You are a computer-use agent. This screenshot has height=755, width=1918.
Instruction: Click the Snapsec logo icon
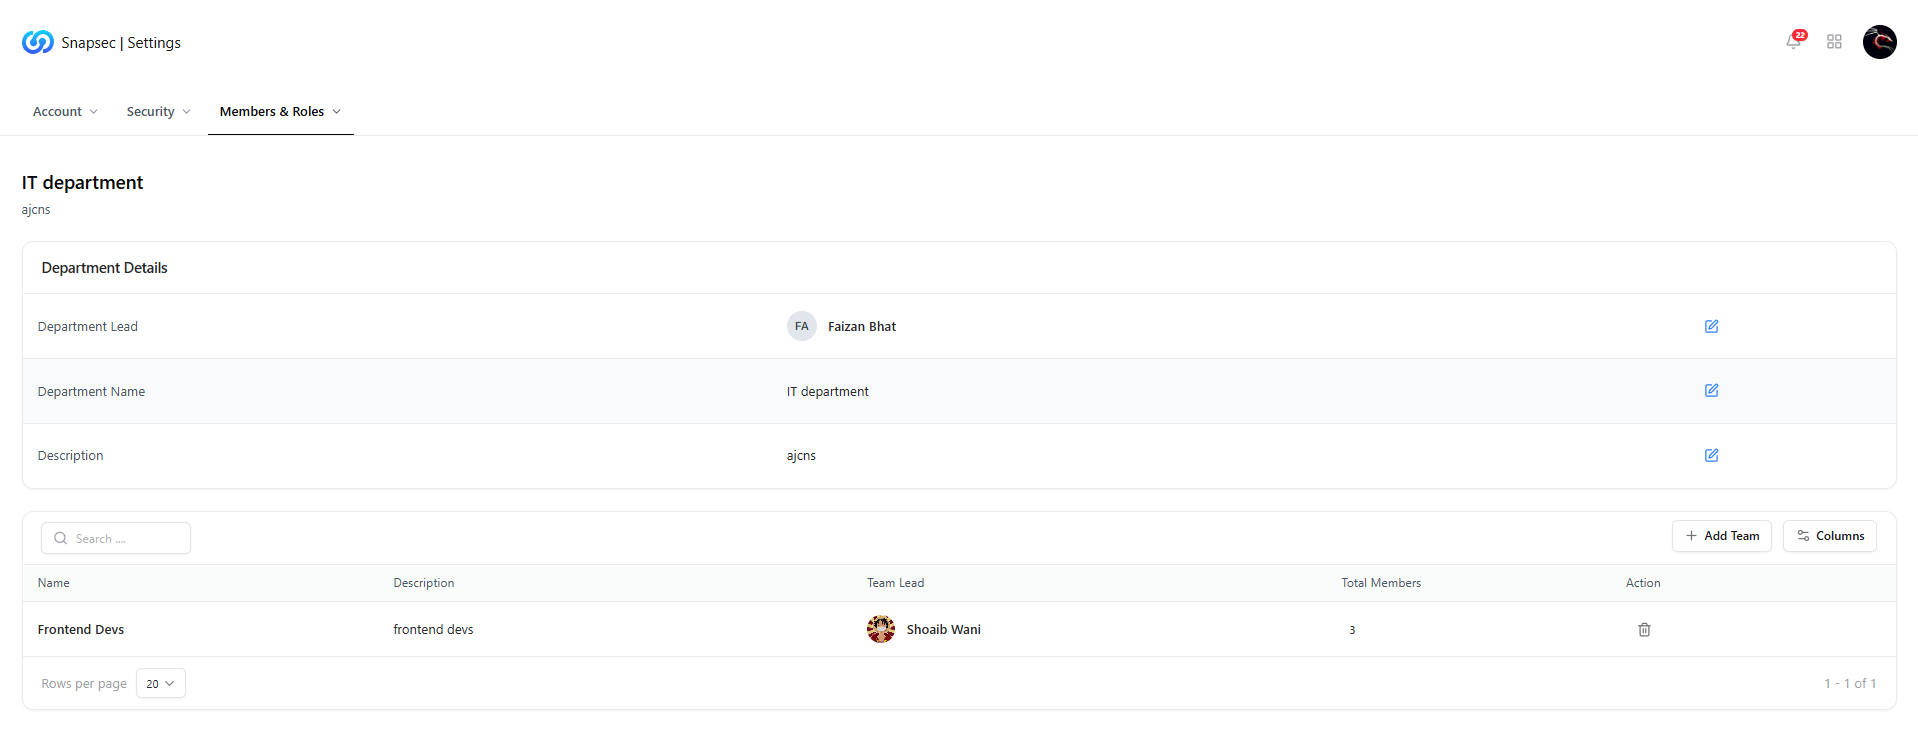click(x=38, y=42)
